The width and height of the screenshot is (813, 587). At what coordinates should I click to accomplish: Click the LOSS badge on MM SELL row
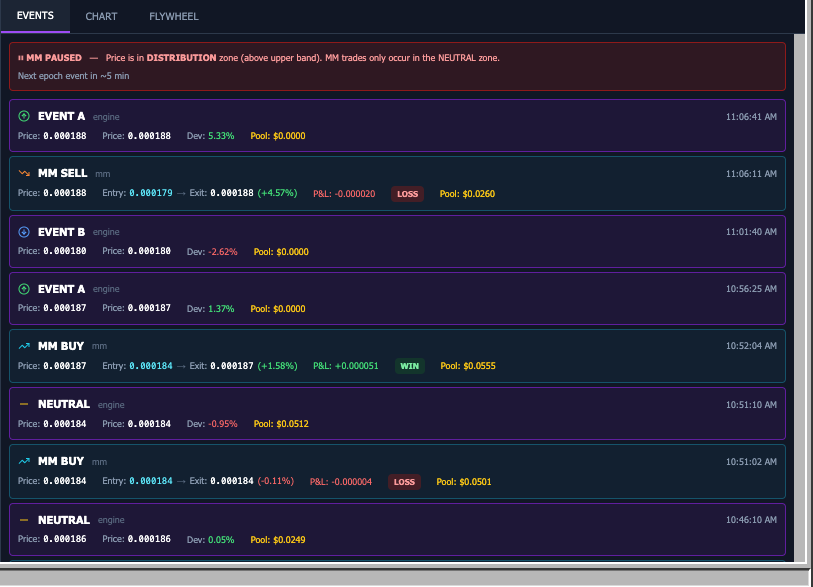pos(408,194)
